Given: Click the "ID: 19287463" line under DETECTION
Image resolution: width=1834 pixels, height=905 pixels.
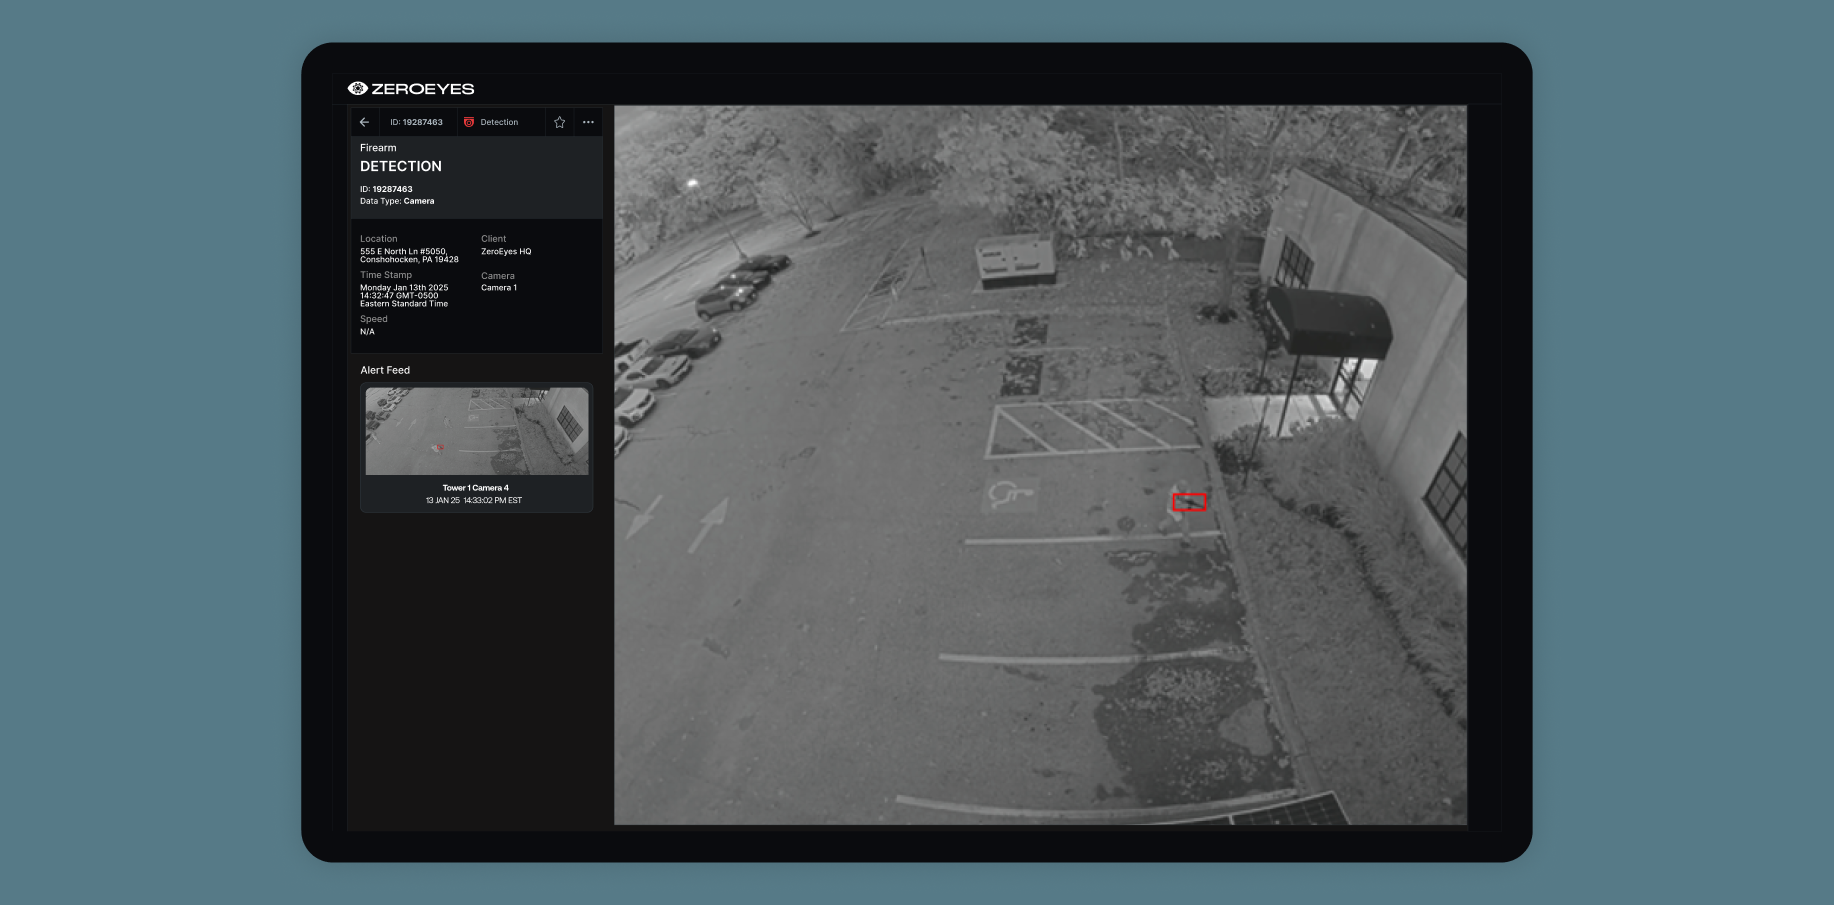Looking at the screenshot, I should tap(386, 189).
